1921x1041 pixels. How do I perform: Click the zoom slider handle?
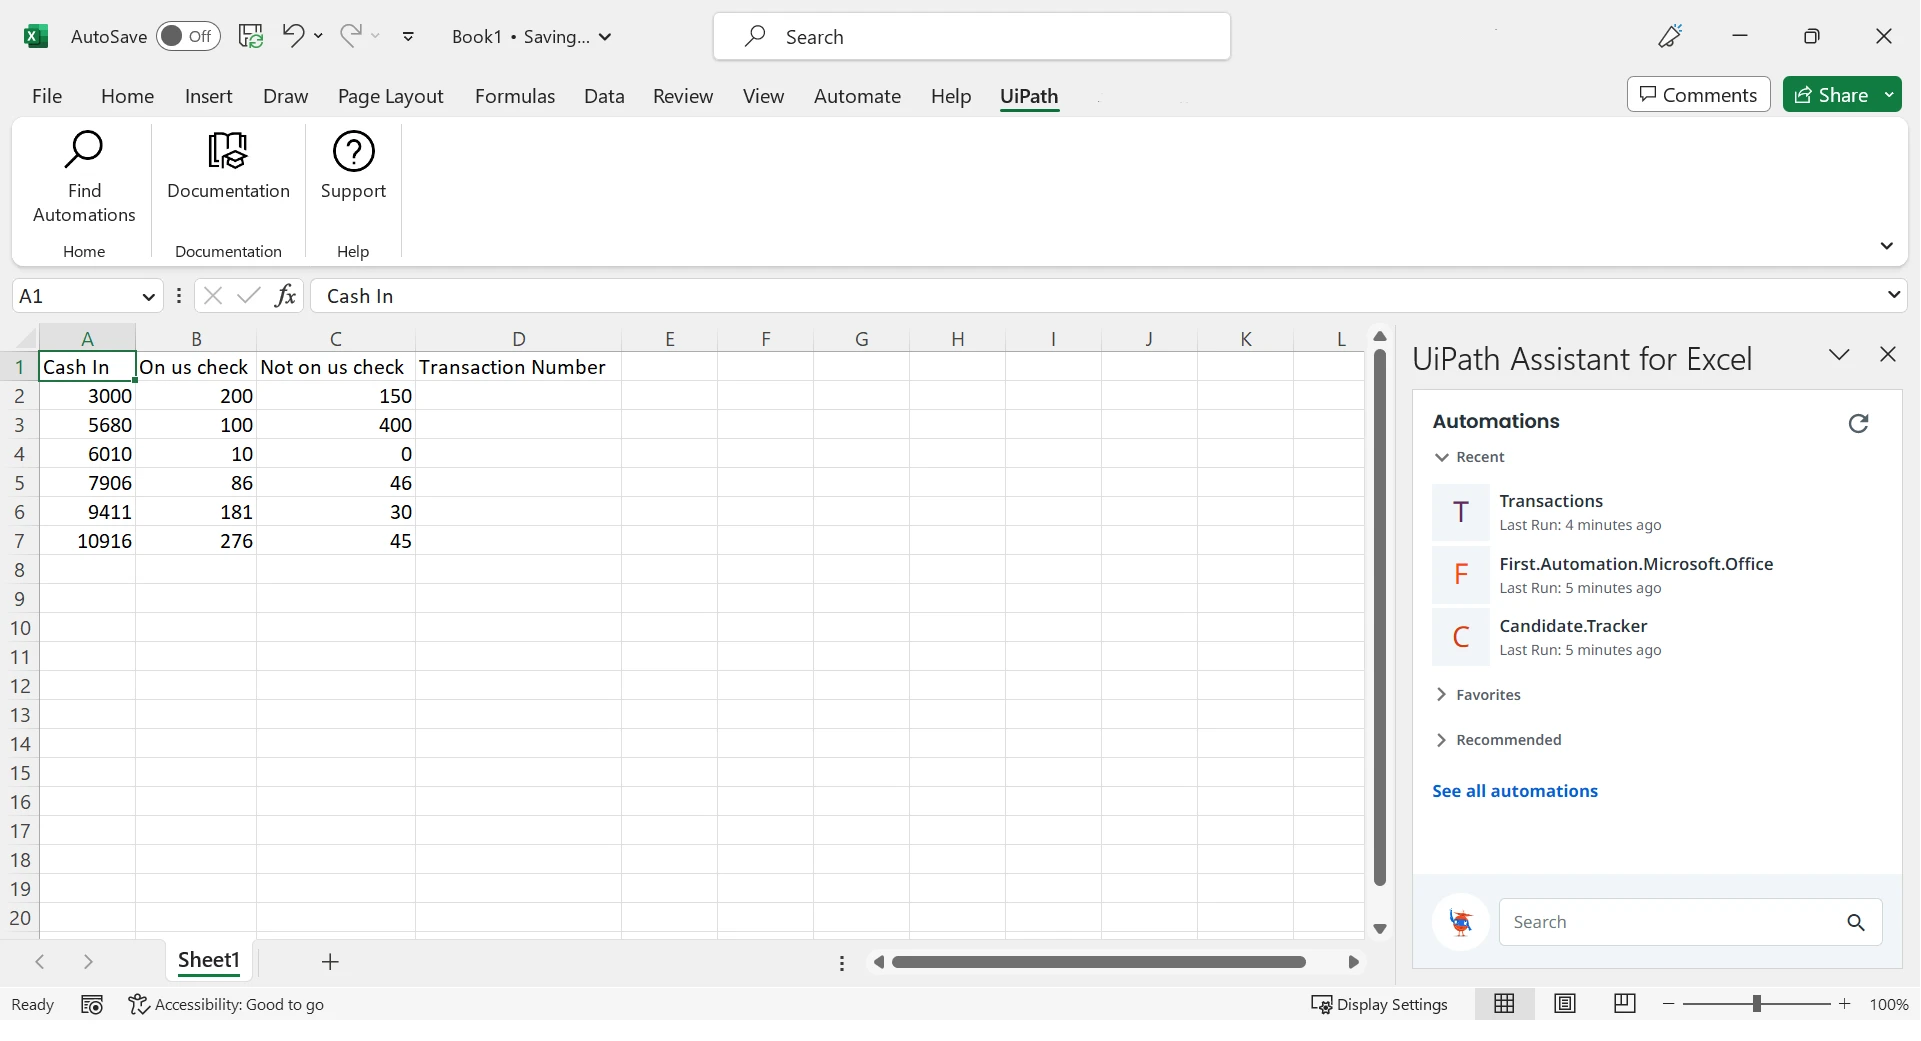click(1756, 1004)
